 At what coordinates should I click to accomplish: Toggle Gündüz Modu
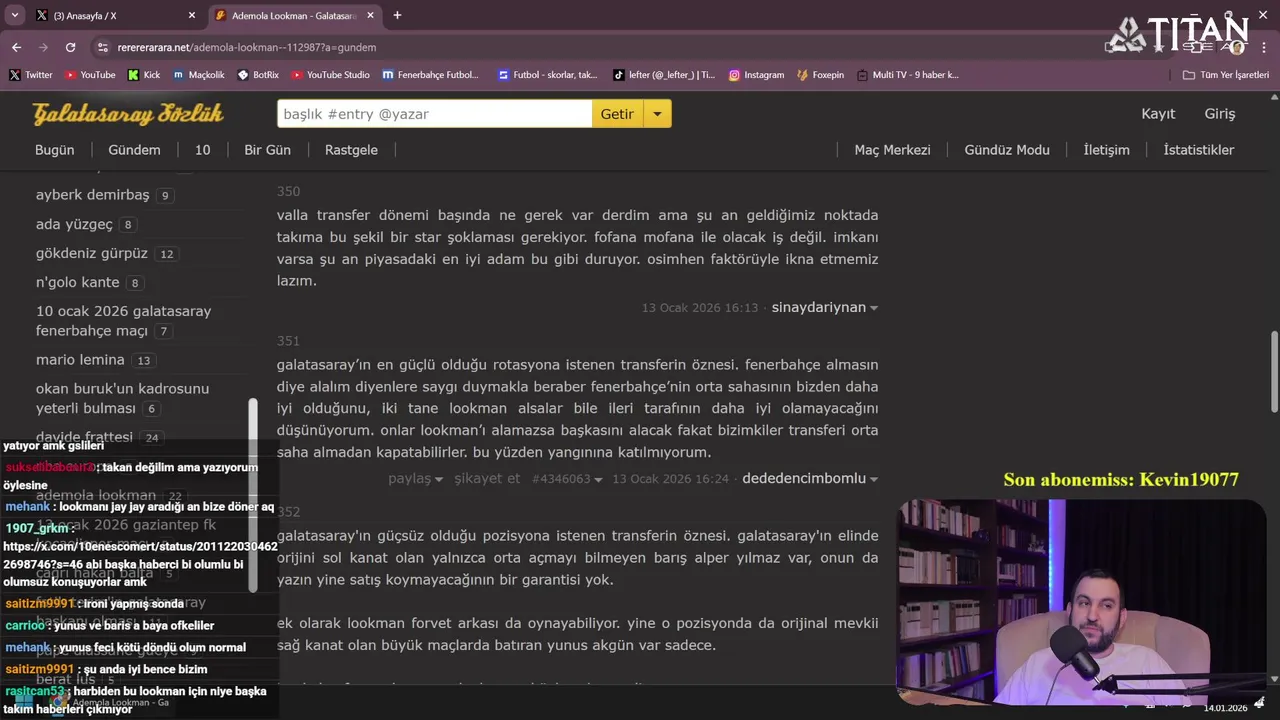click(1007, 150)
